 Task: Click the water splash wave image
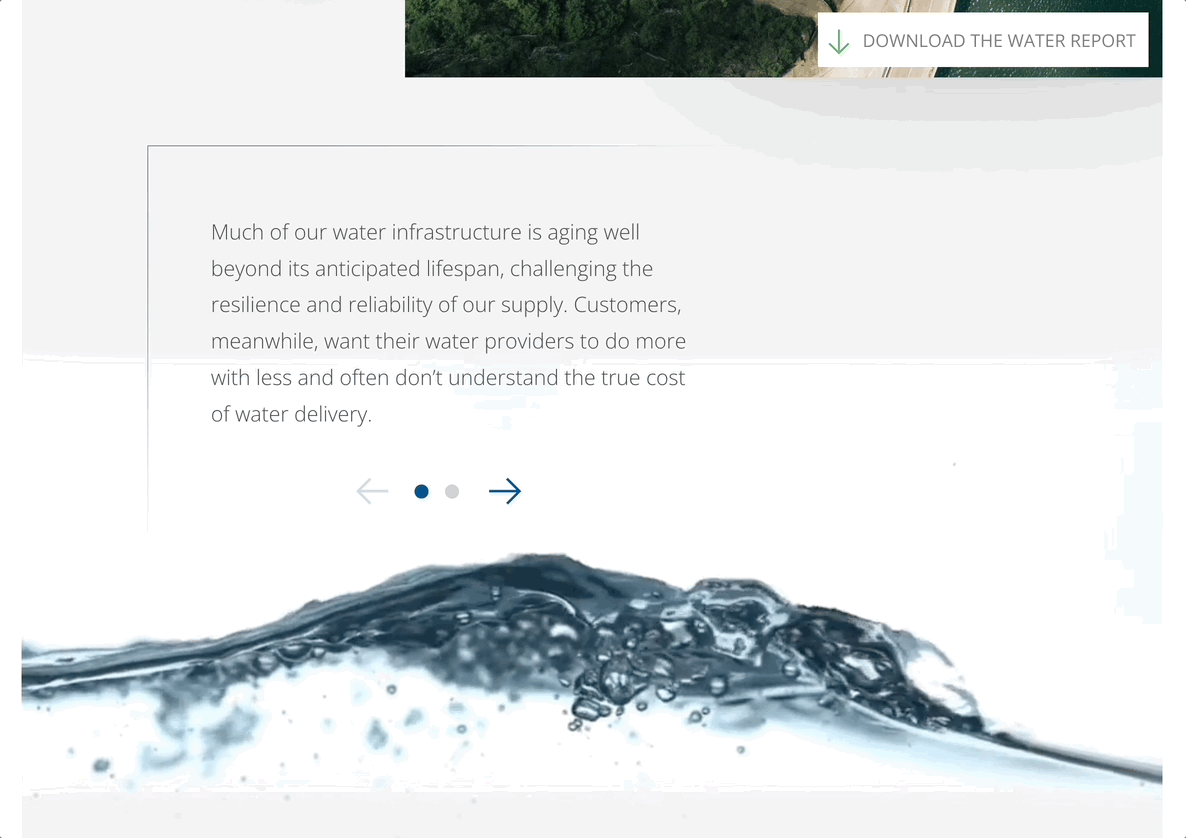tap(591, 673)
